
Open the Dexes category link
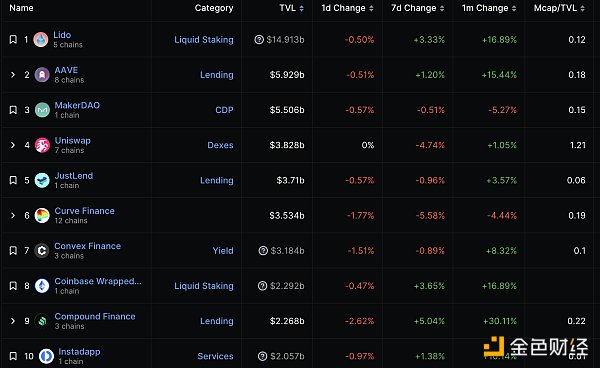[x=220, y=145]
